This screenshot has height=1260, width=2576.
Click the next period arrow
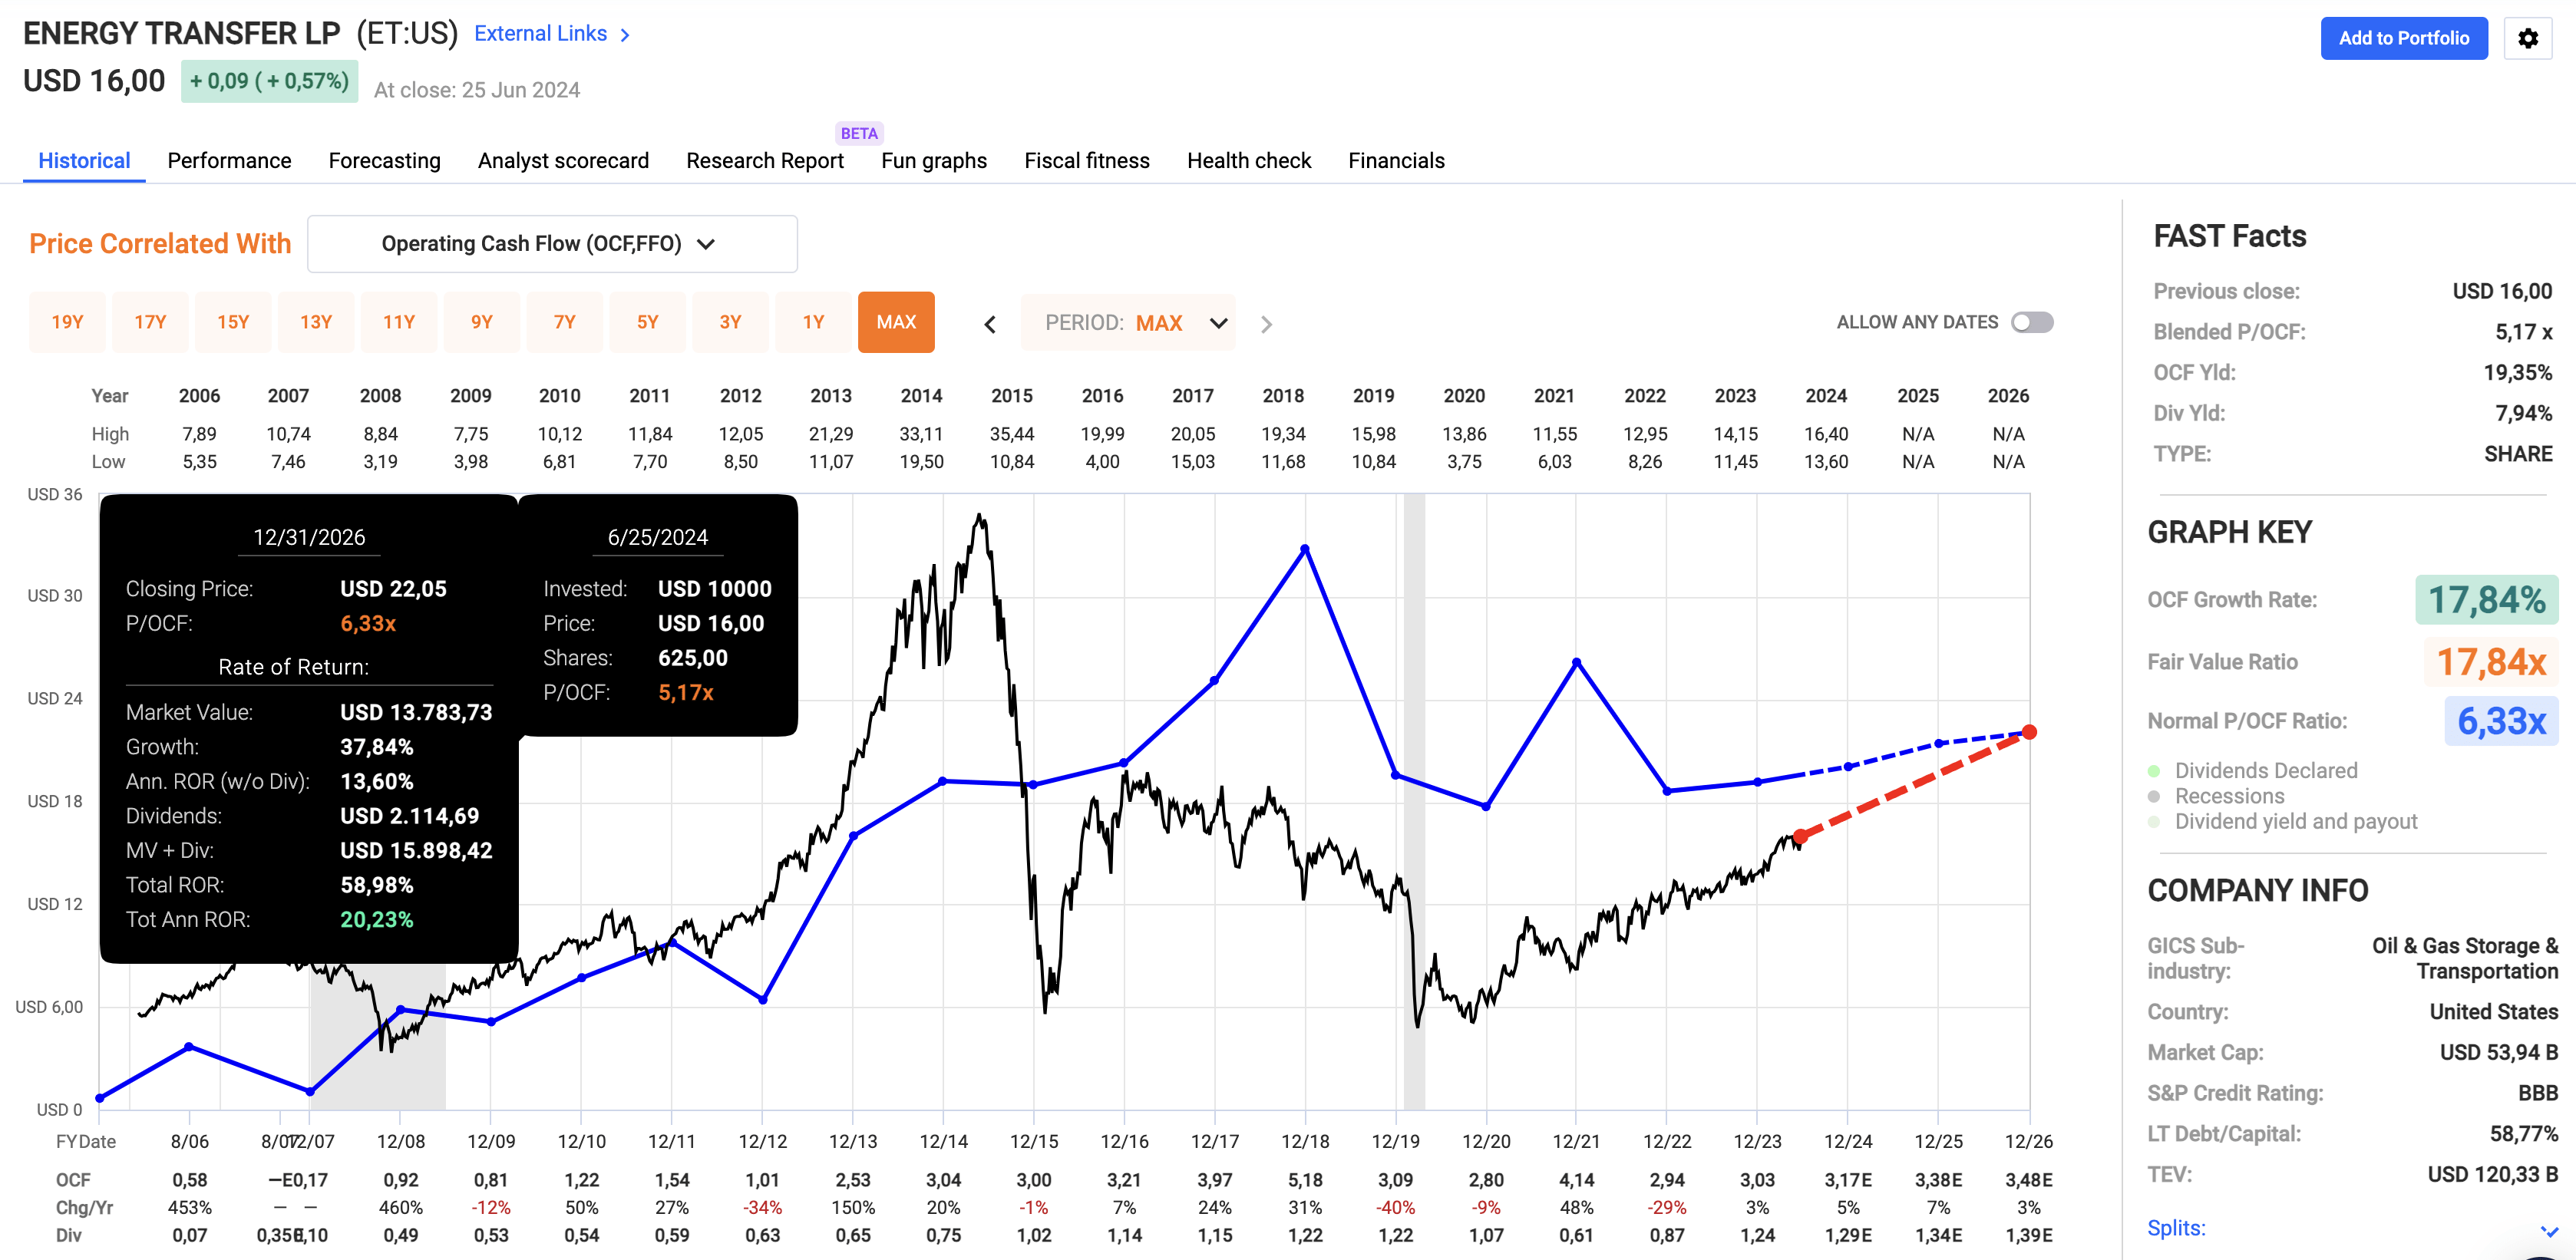pyautogui.click(x=1266, y=324)
